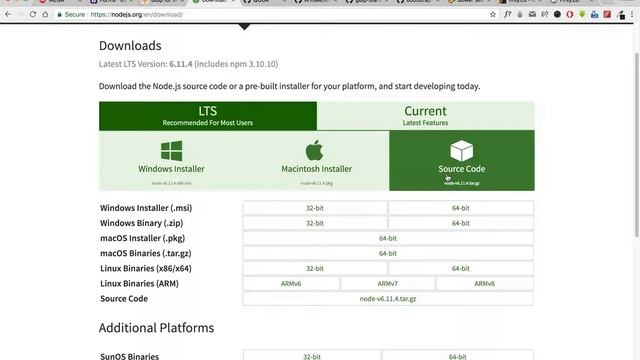Click the black circle extension icon
The width and height of the screenshot is (640, 360).
557,14
